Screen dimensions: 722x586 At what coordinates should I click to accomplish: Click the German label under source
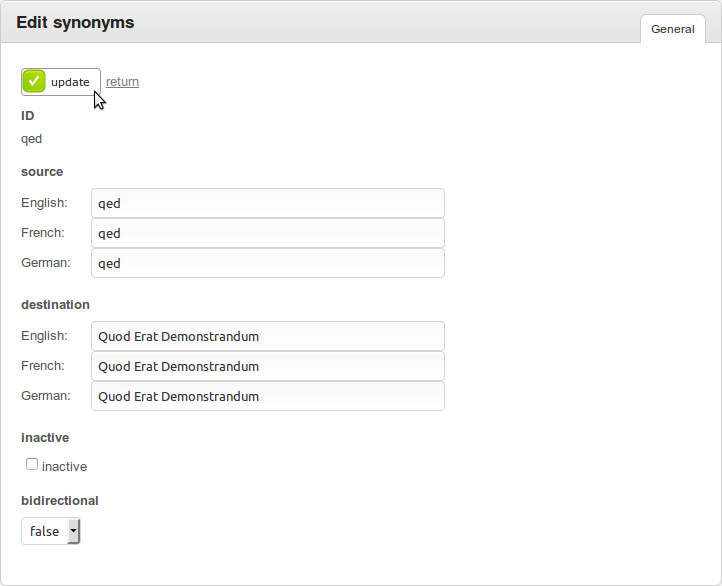click(46, 262)
